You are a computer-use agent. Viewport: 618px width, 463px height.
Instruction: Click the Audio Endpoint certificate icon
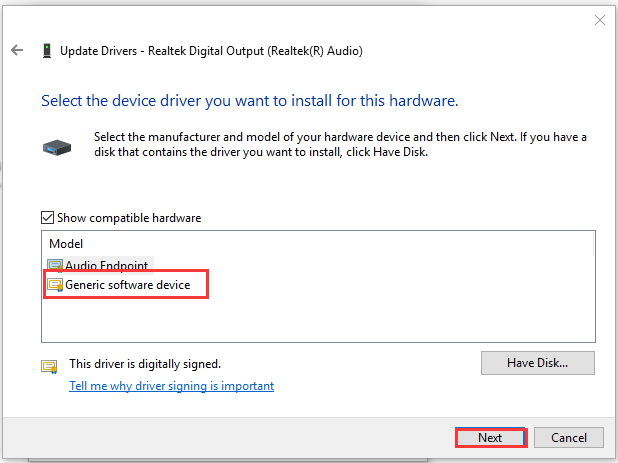tap(55, 266)
